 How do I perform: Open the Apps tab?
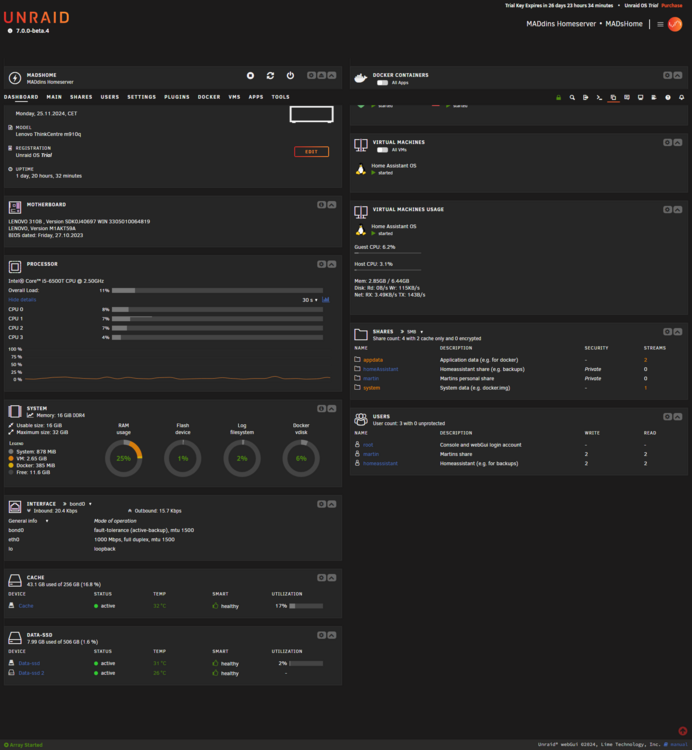(x=256, y=97)
